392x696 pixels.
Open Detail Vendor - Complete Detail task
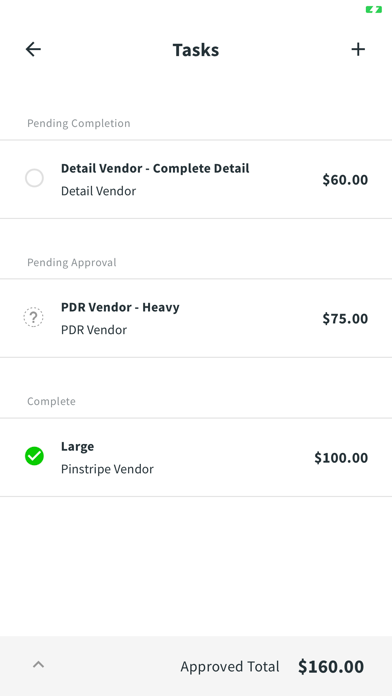[x=196, y=179]
